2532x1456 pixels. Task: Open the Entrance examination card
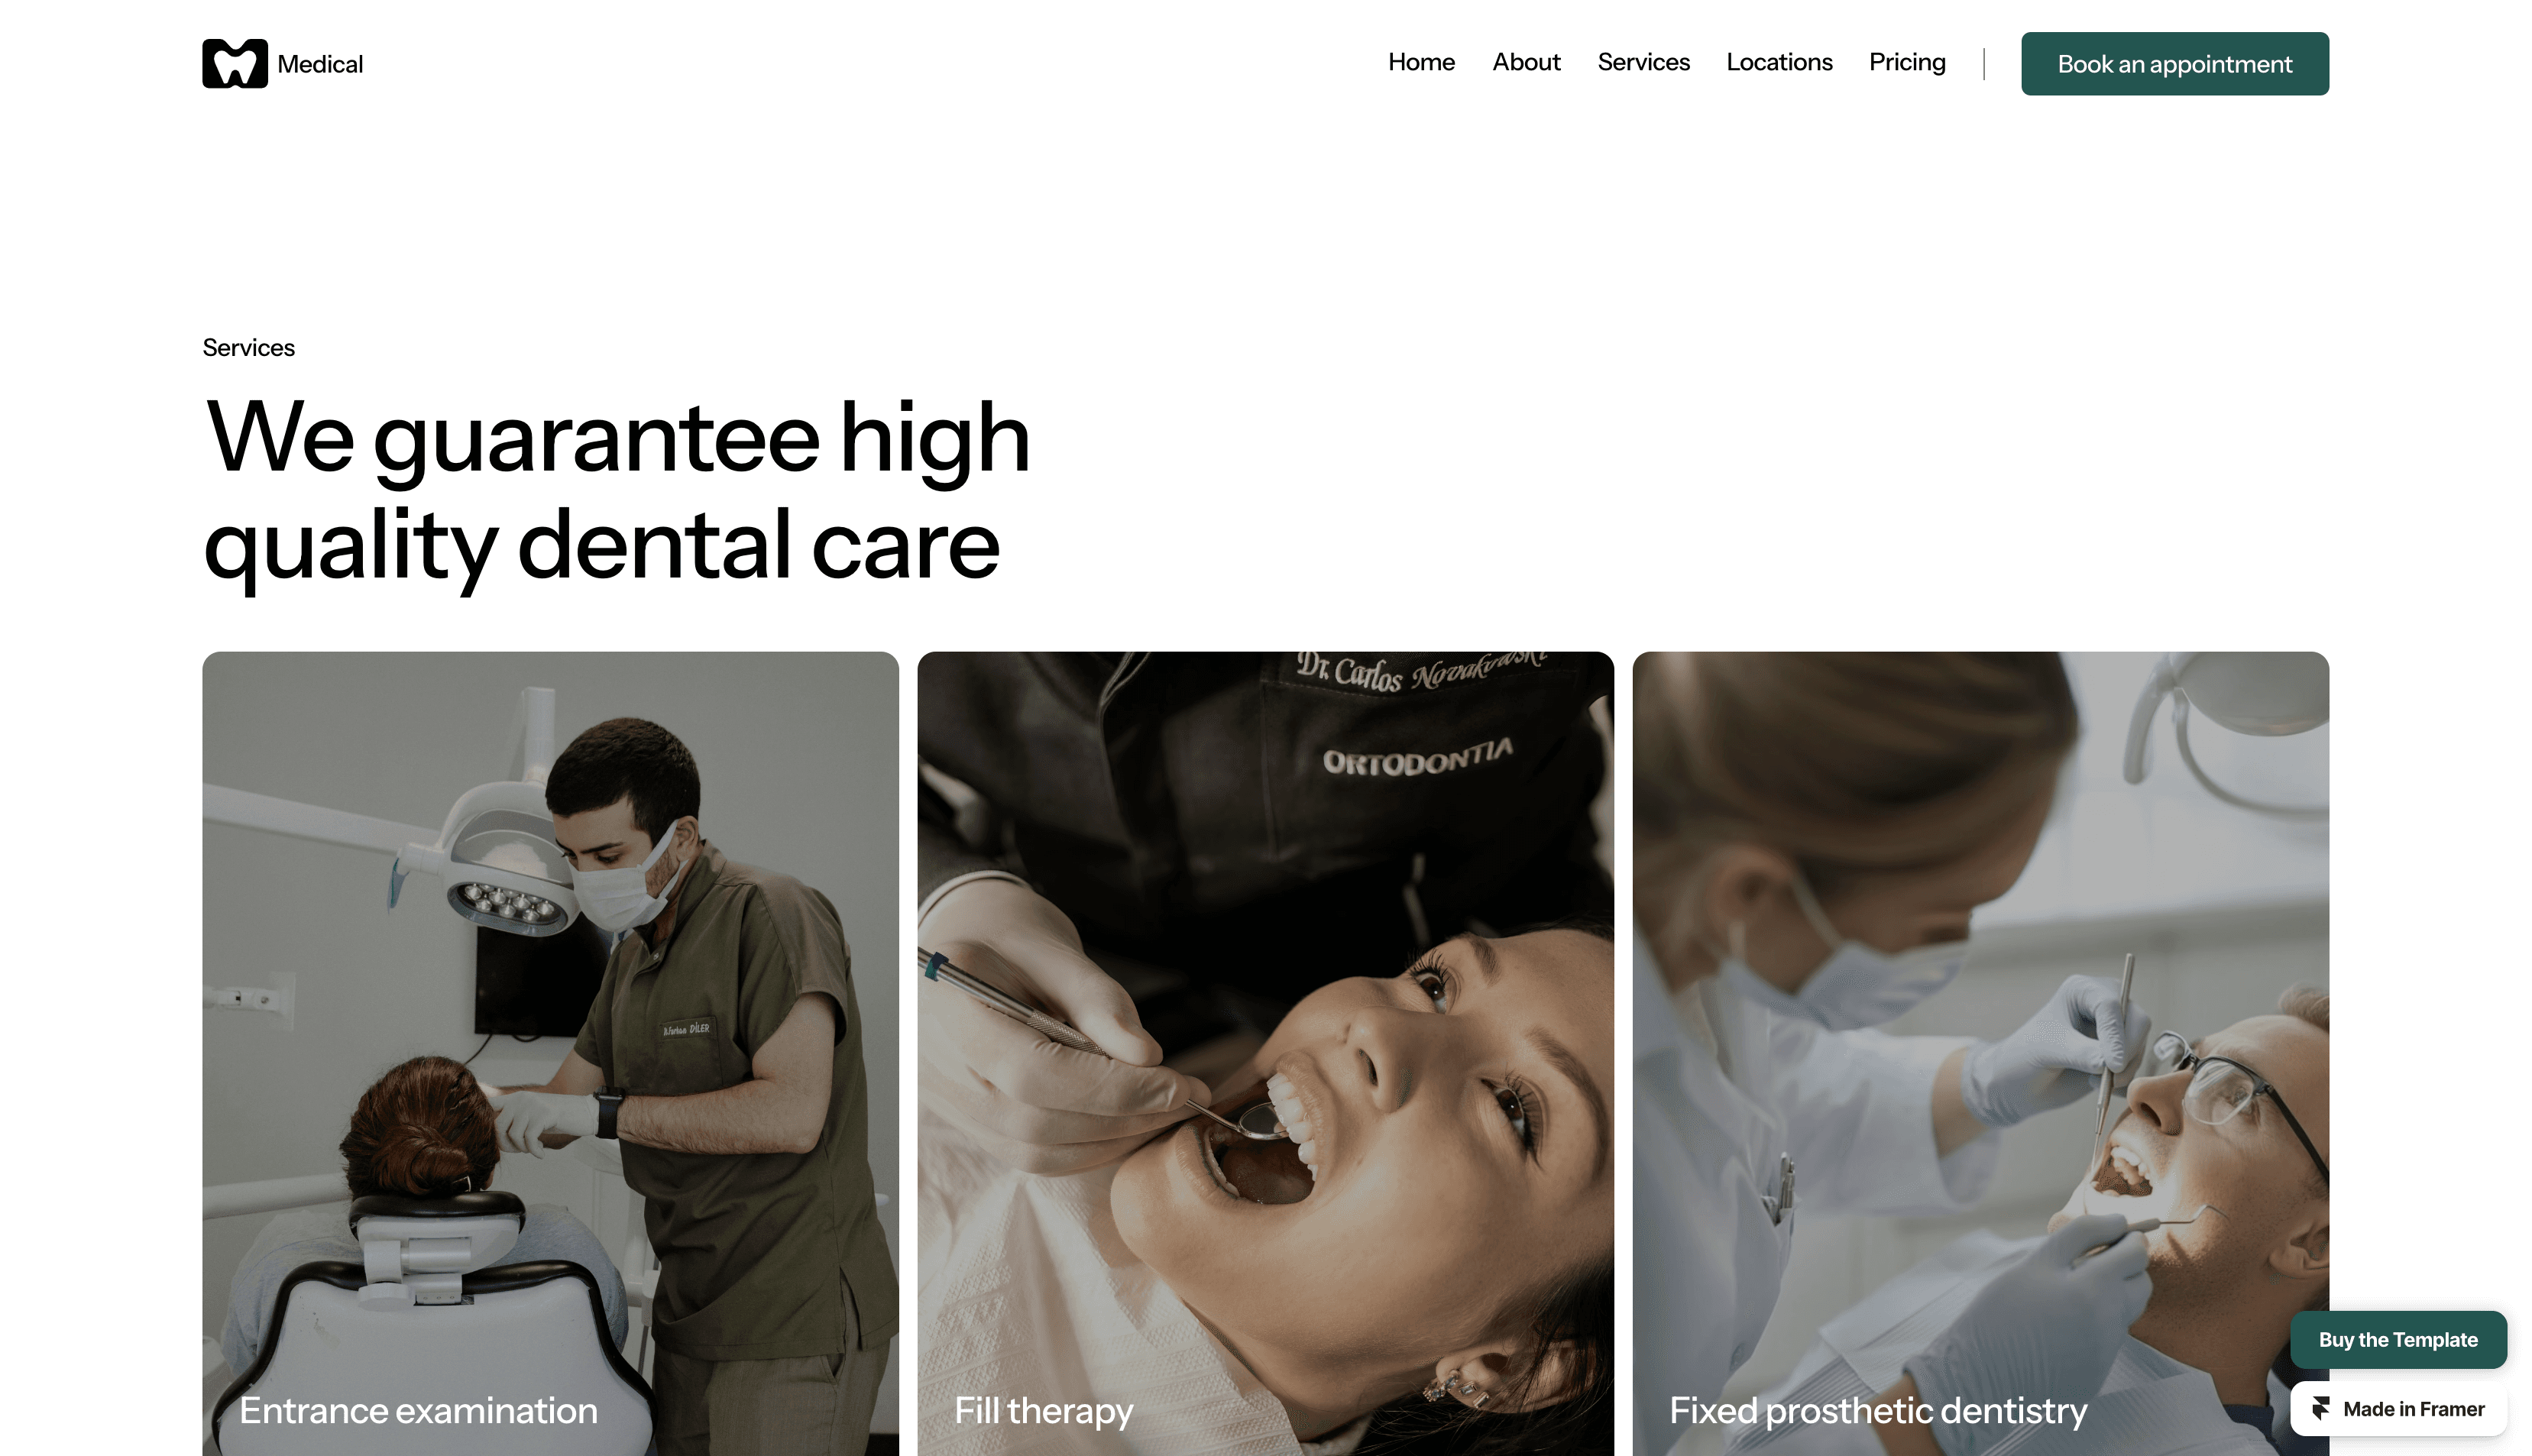tap(550, 1053)
